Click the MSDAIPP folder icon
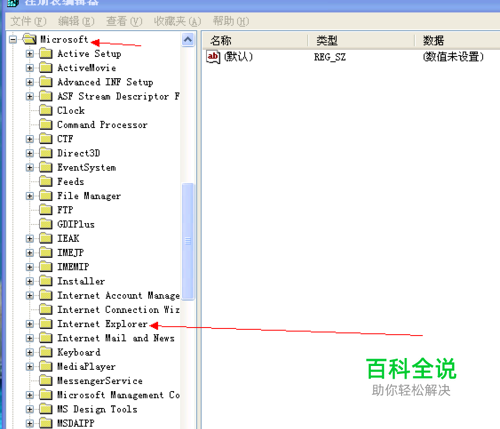The width and height of the screenshot is (500, 429). coord(46,423)
